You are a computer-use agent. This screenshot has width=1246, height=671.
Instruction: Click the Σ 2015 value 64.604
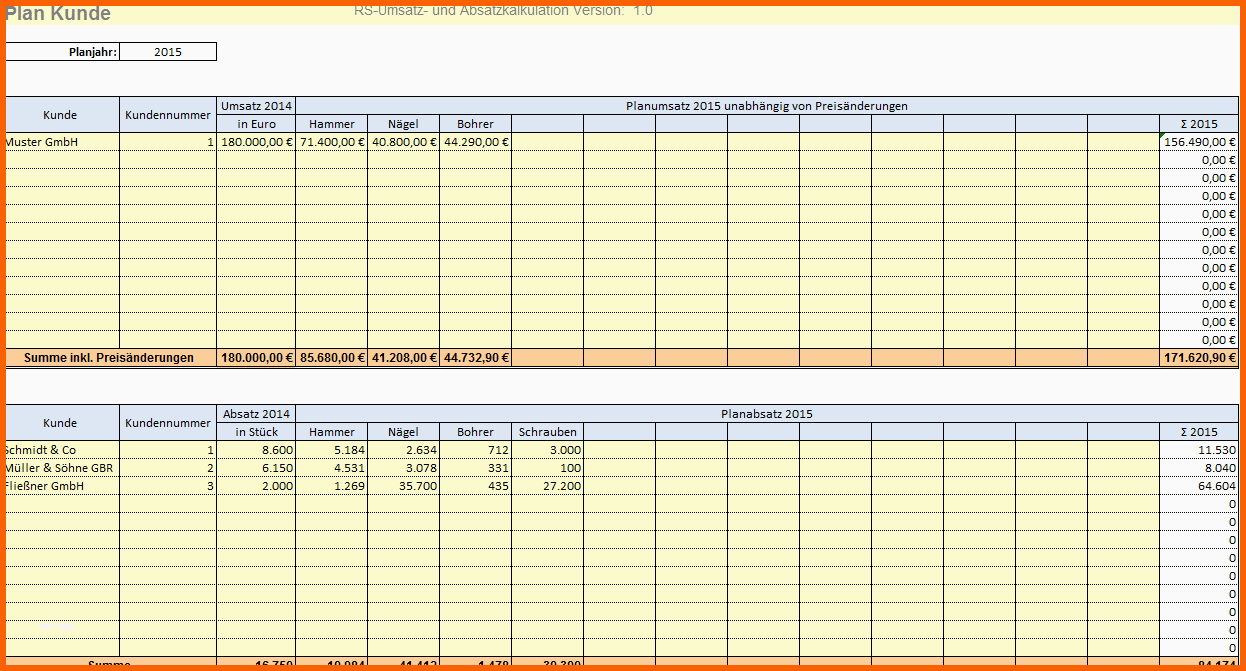[x=1199, y=486]
